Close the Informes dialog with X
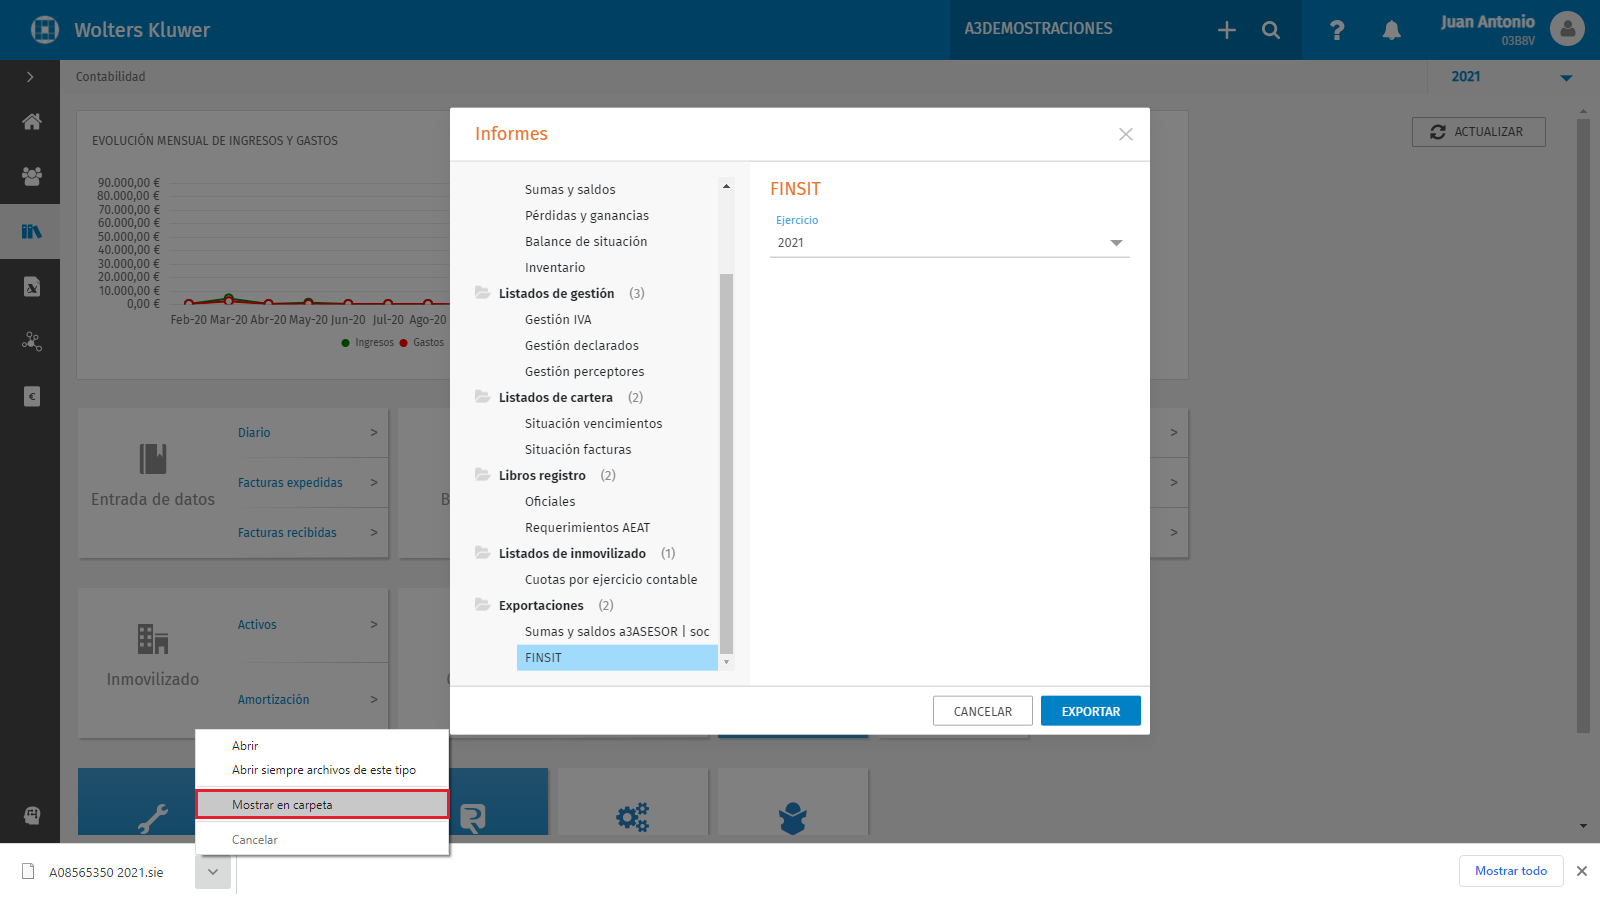Viewport: 1600px width, 900px height. [1126, 134]
